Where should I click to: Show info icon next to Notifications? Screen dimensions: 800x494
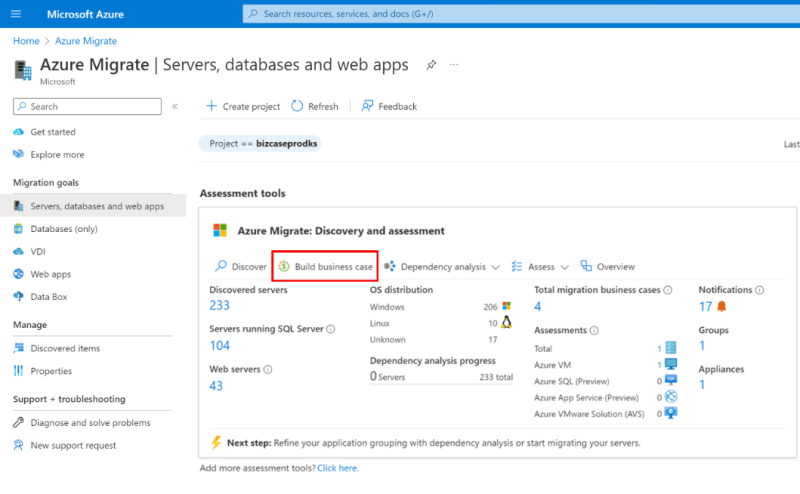(x=760, y=290)
